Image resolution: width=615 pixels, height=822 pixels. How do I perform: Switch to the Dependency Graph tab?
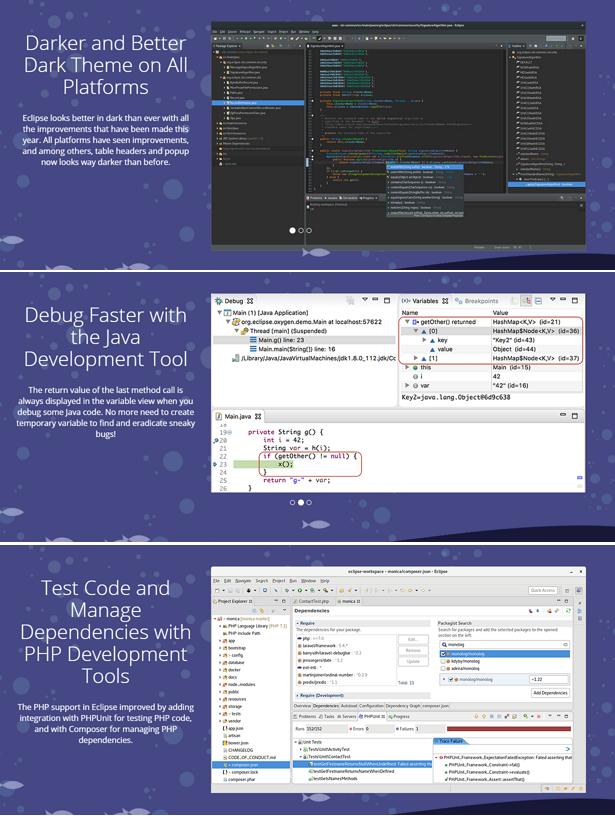[x=405, y=706]
